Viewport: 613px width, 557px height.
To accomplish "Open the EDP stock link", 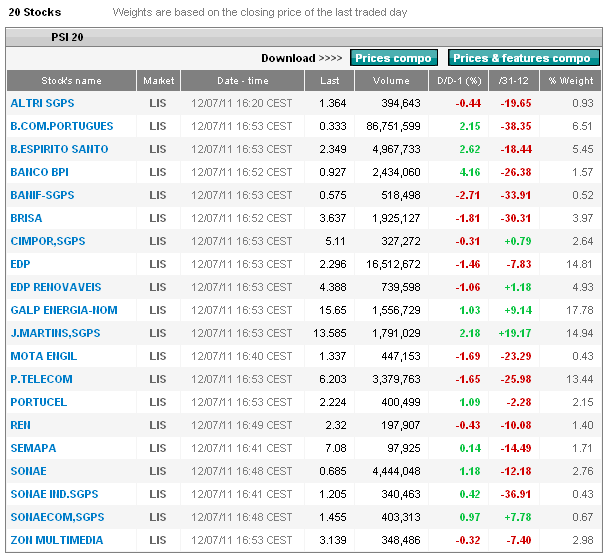I will [20, 264].
